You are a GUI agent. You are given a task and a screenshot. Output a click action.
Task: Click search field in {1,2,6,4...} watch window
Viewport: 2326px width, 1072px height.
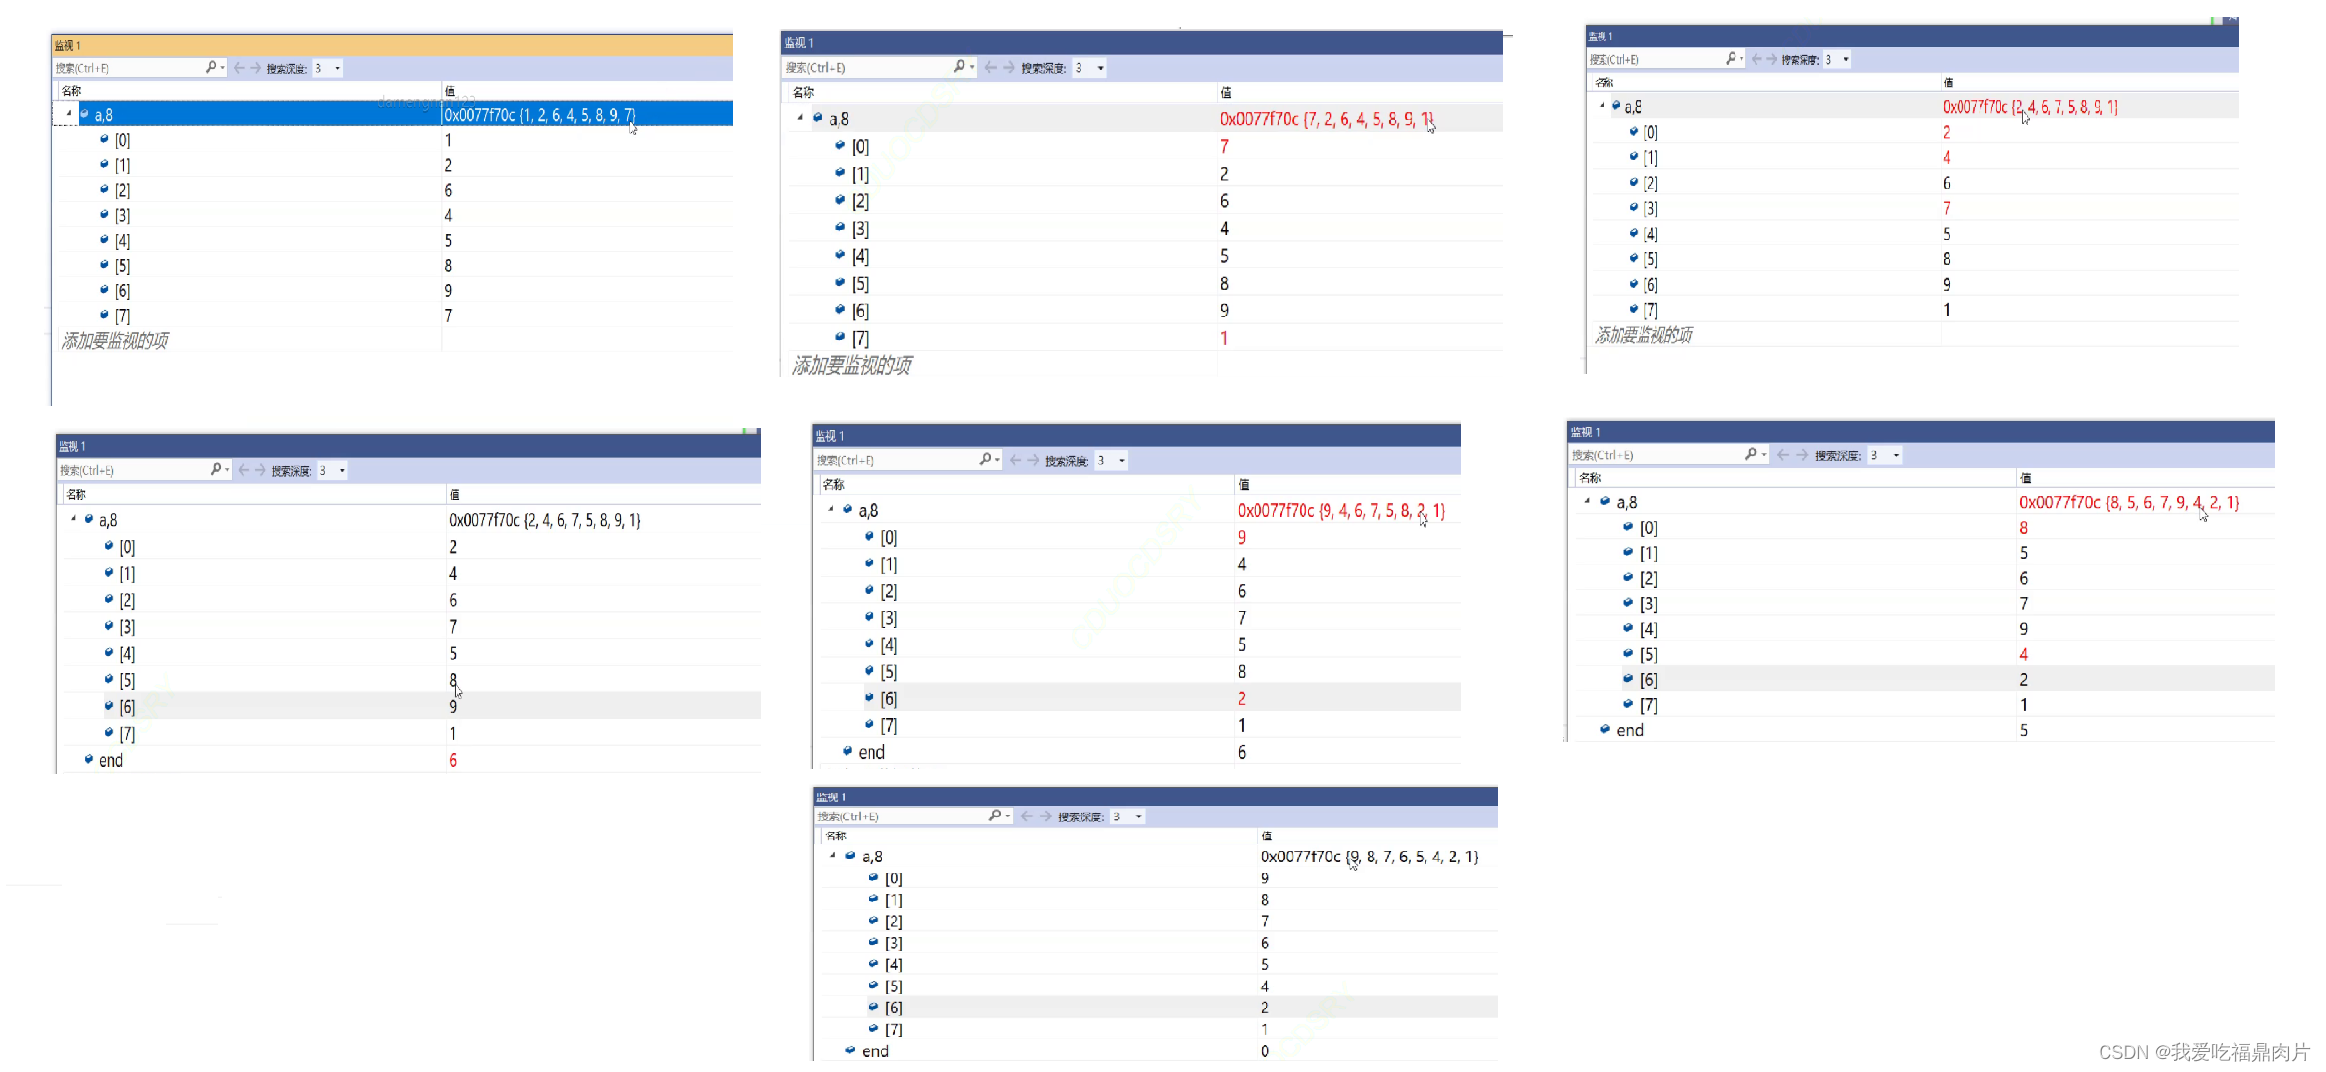click(x=129, y=68)
